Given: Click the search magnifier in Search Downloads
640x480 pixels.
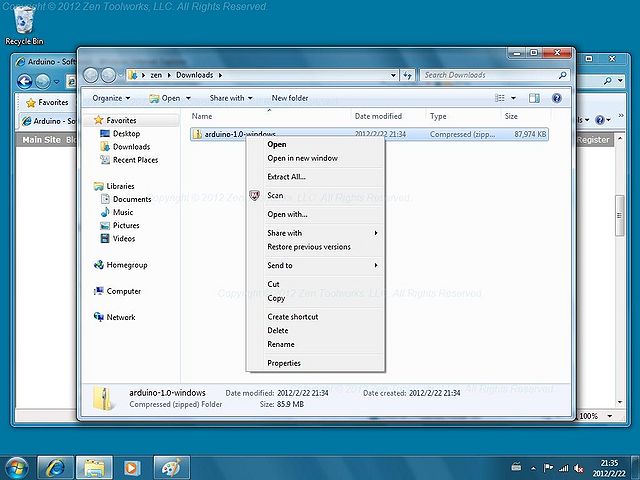Looking at the screenshot, I should [x=562, y=75].
